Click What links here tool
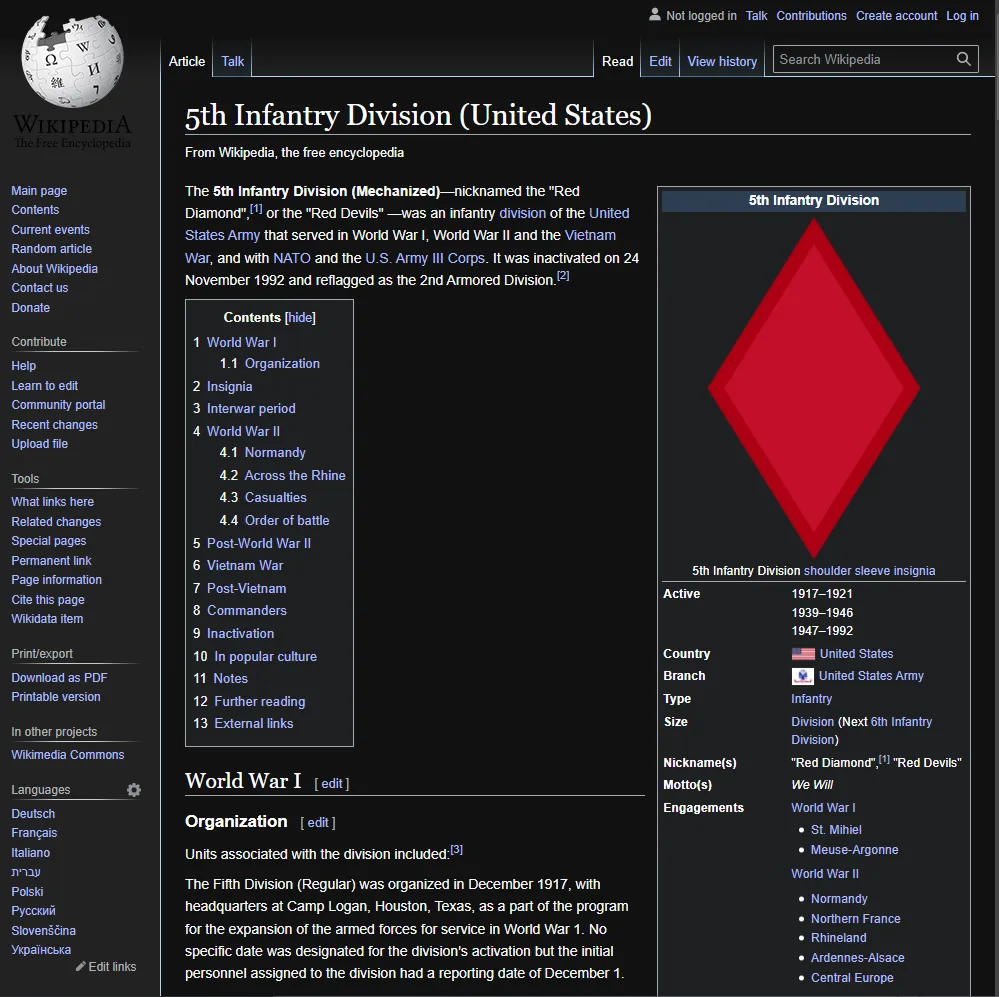The width and height of the screenshot is (999, 997). point(52,501)
